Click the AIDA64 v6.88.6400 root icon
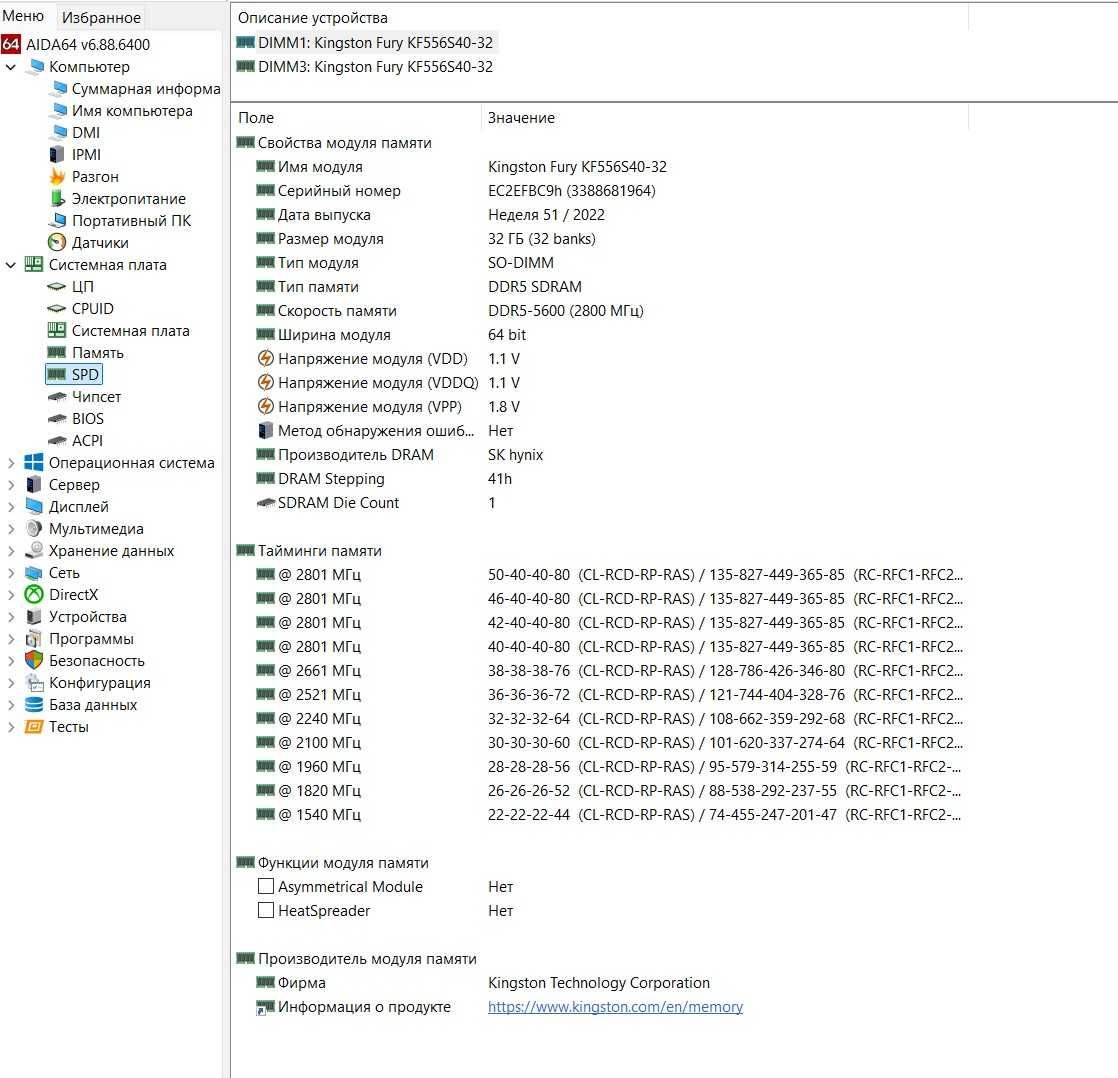Screen dimensions: 1118x1078 (x=11, y=44)
